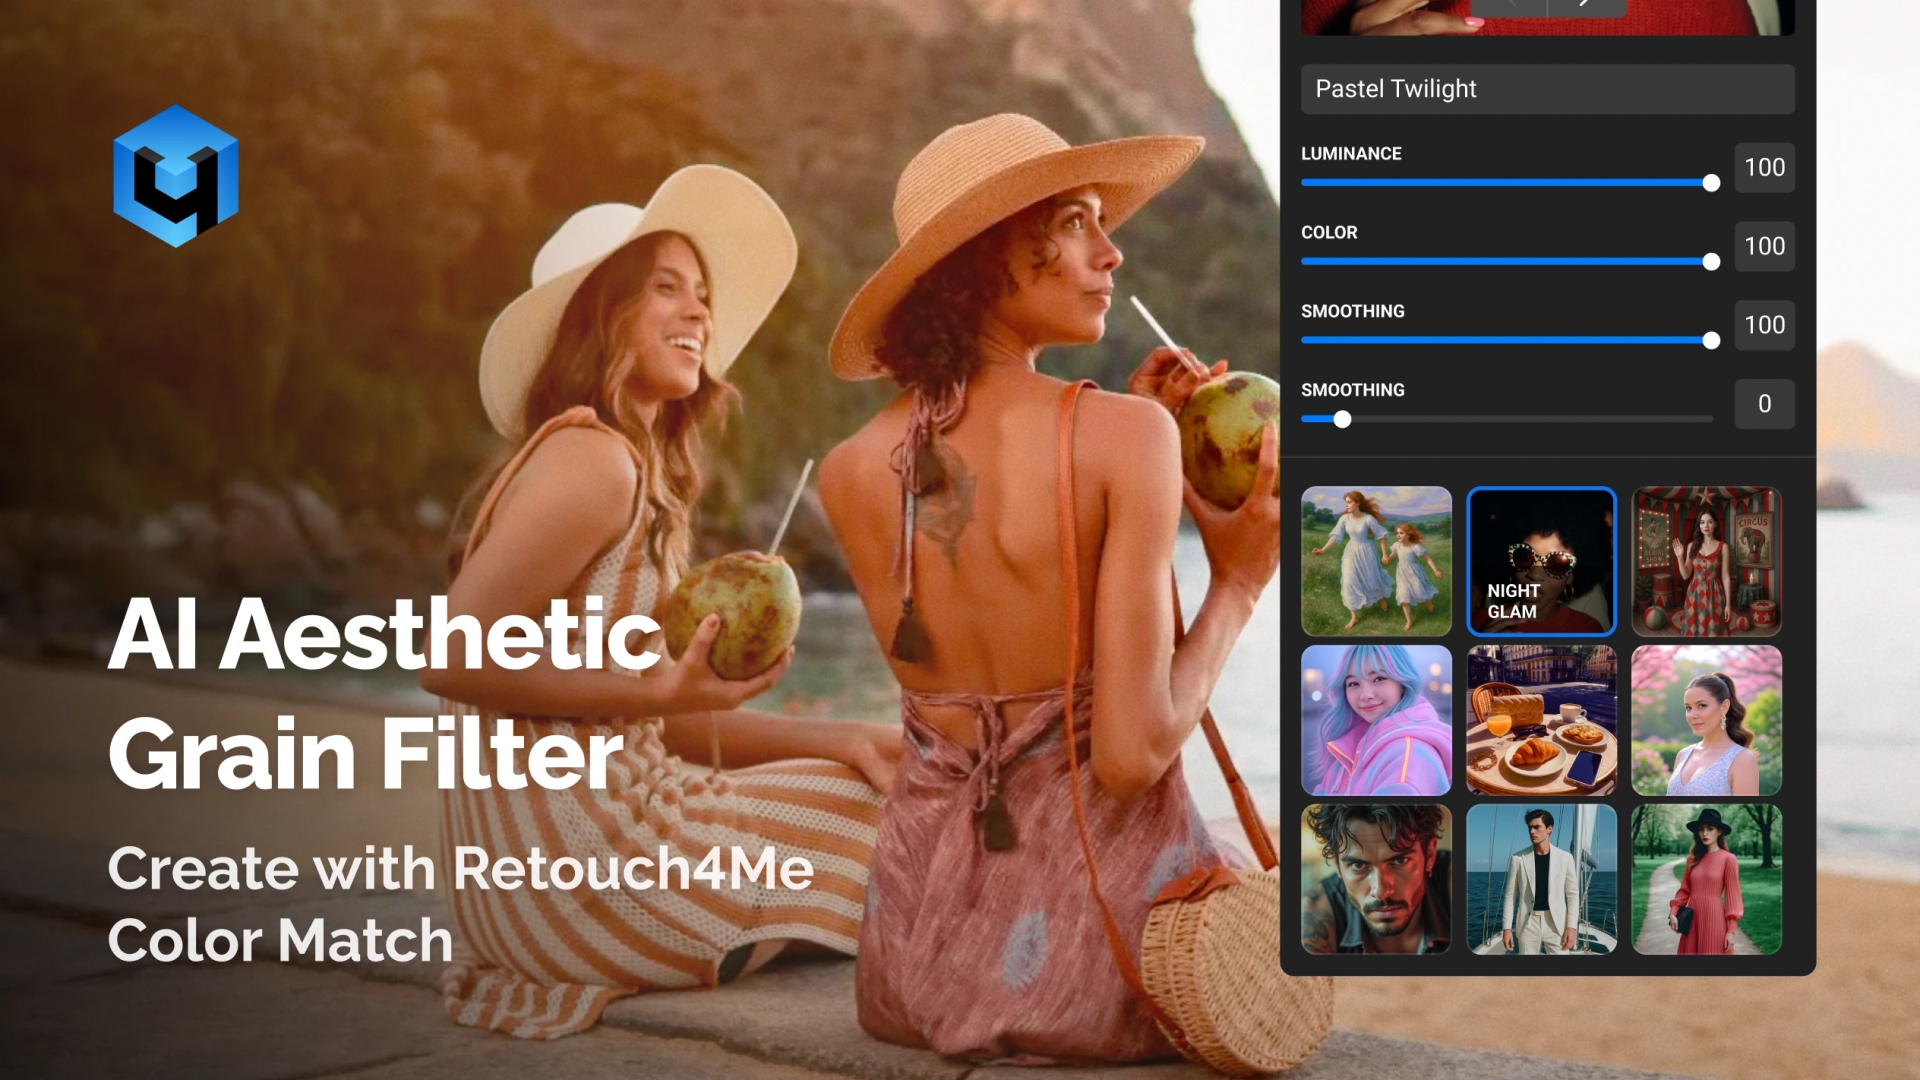Click the Color slider handle set to 100

[x=1712, y=261]
